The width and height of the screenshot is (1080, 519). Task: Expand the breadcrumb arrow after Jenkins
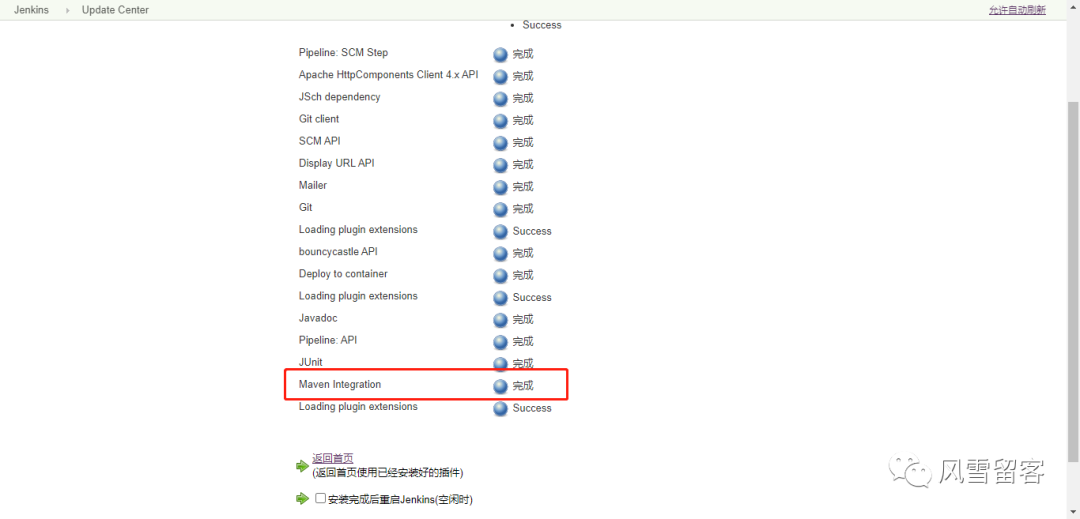point(68,10)
